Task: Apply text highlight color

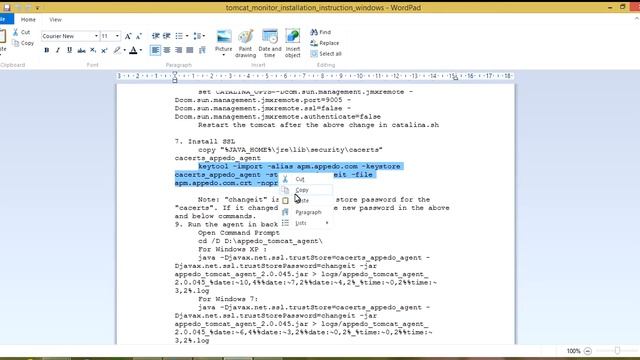Action: [117, 50]
